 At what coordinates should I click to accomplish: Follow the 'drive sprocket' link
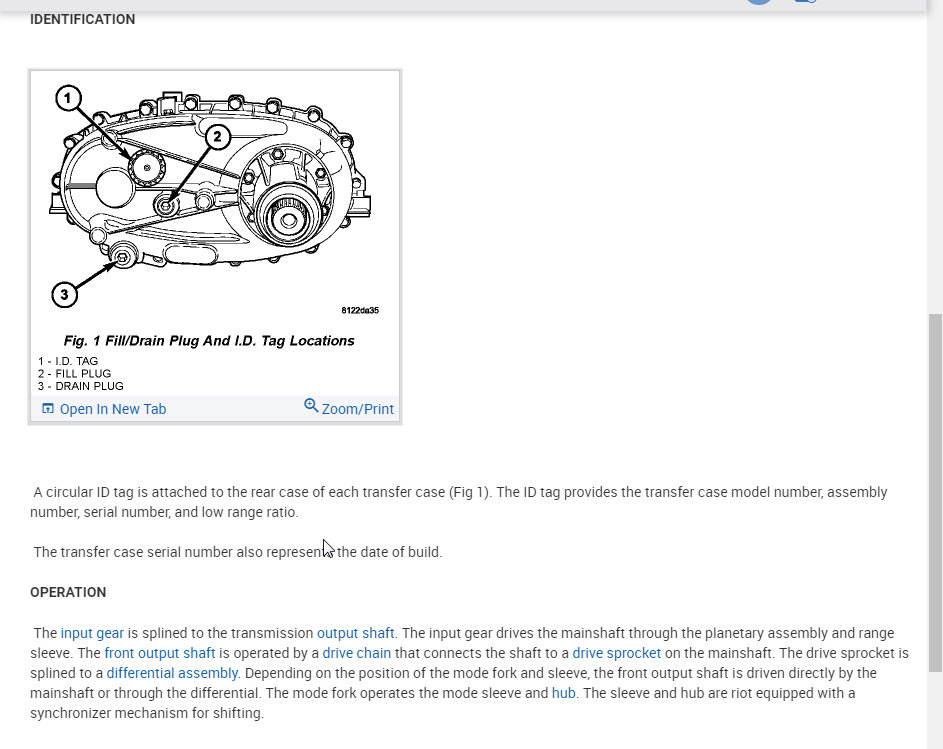616,653
